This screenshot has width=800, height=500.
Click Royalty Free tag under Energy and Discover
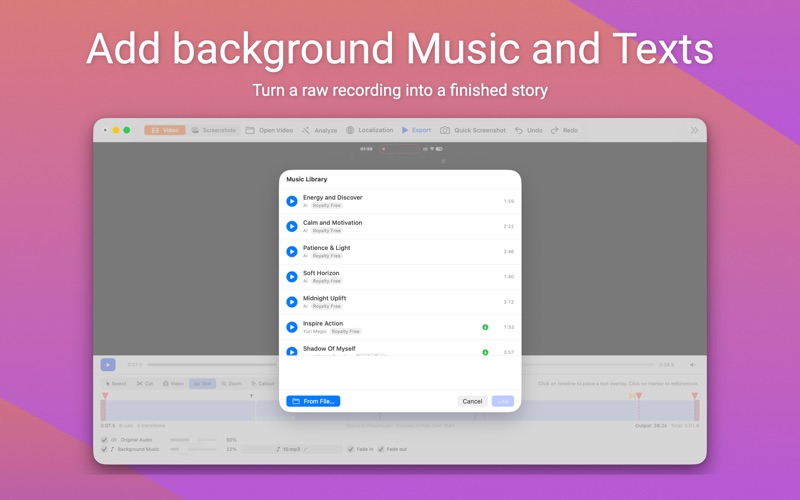[x=327, y=206]
